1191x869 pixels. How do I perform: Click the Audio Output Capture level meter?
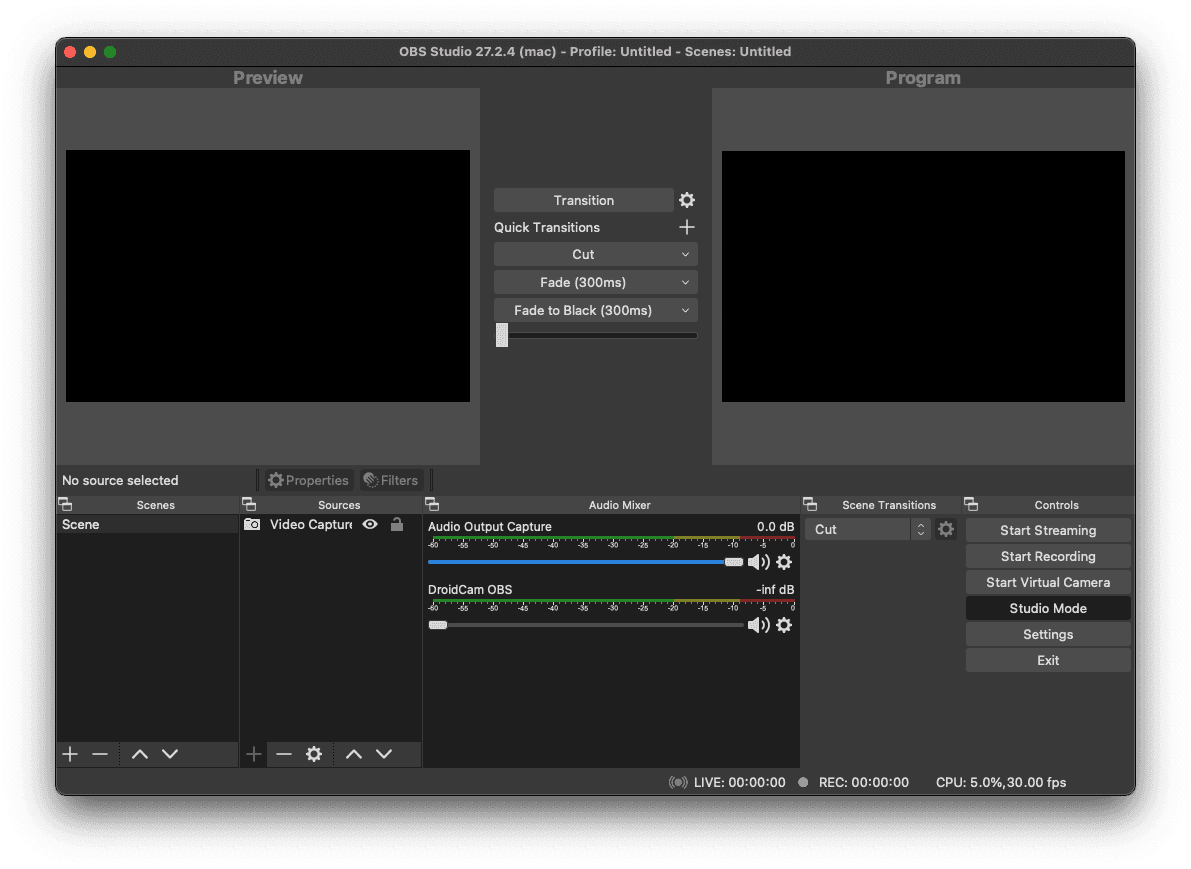pos(612,542)
